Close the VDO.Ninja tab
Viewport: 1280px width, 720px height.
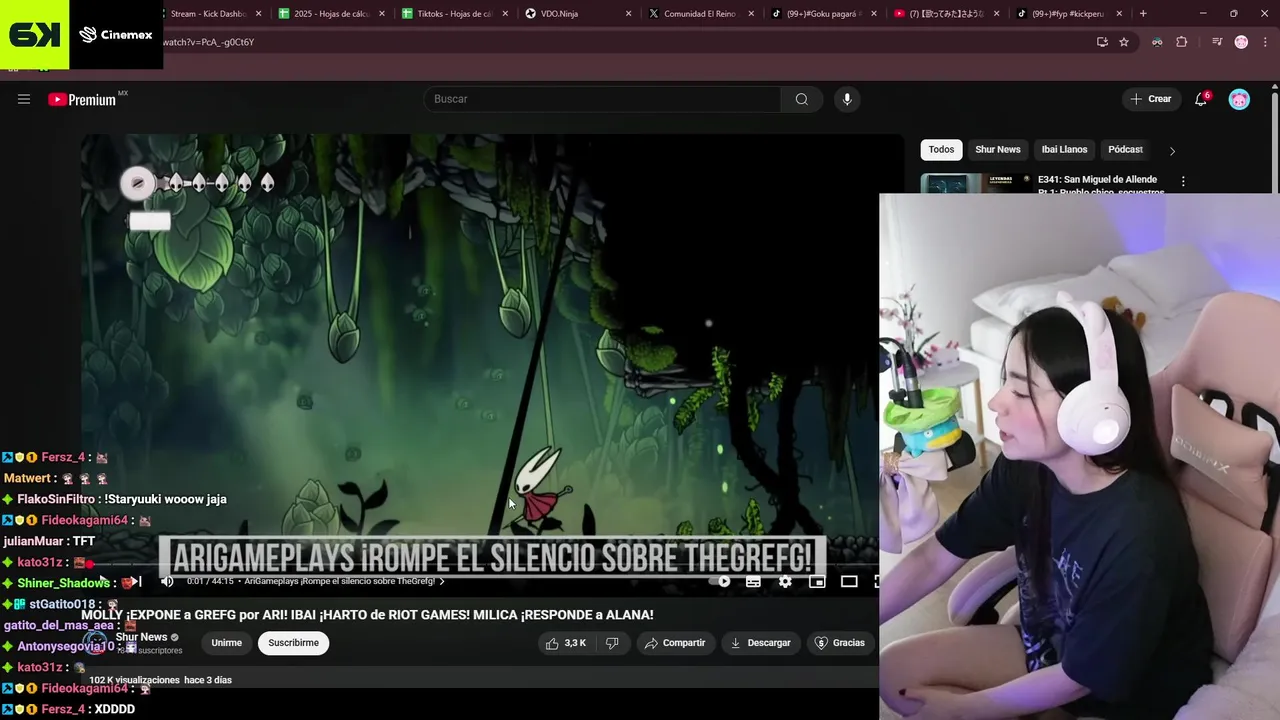[628, 14]
